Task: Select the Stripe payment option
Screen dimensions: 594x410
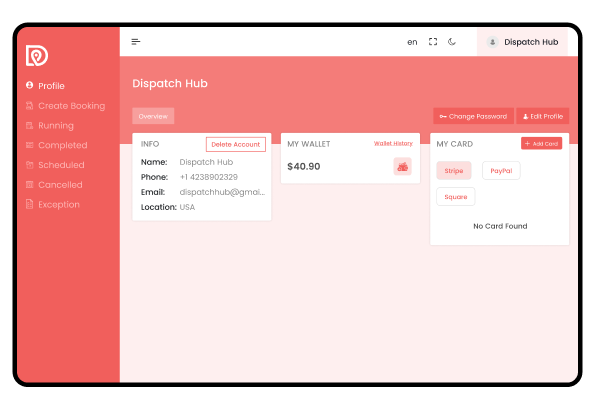Action: click(x=454, y=171)
